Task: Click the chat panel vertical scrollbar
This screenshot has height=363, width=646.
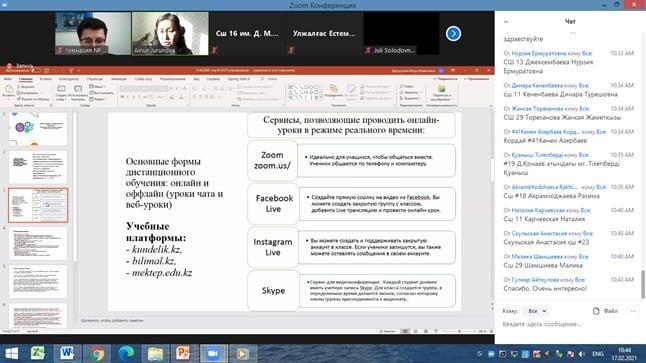Action: (x=643, y=284)
